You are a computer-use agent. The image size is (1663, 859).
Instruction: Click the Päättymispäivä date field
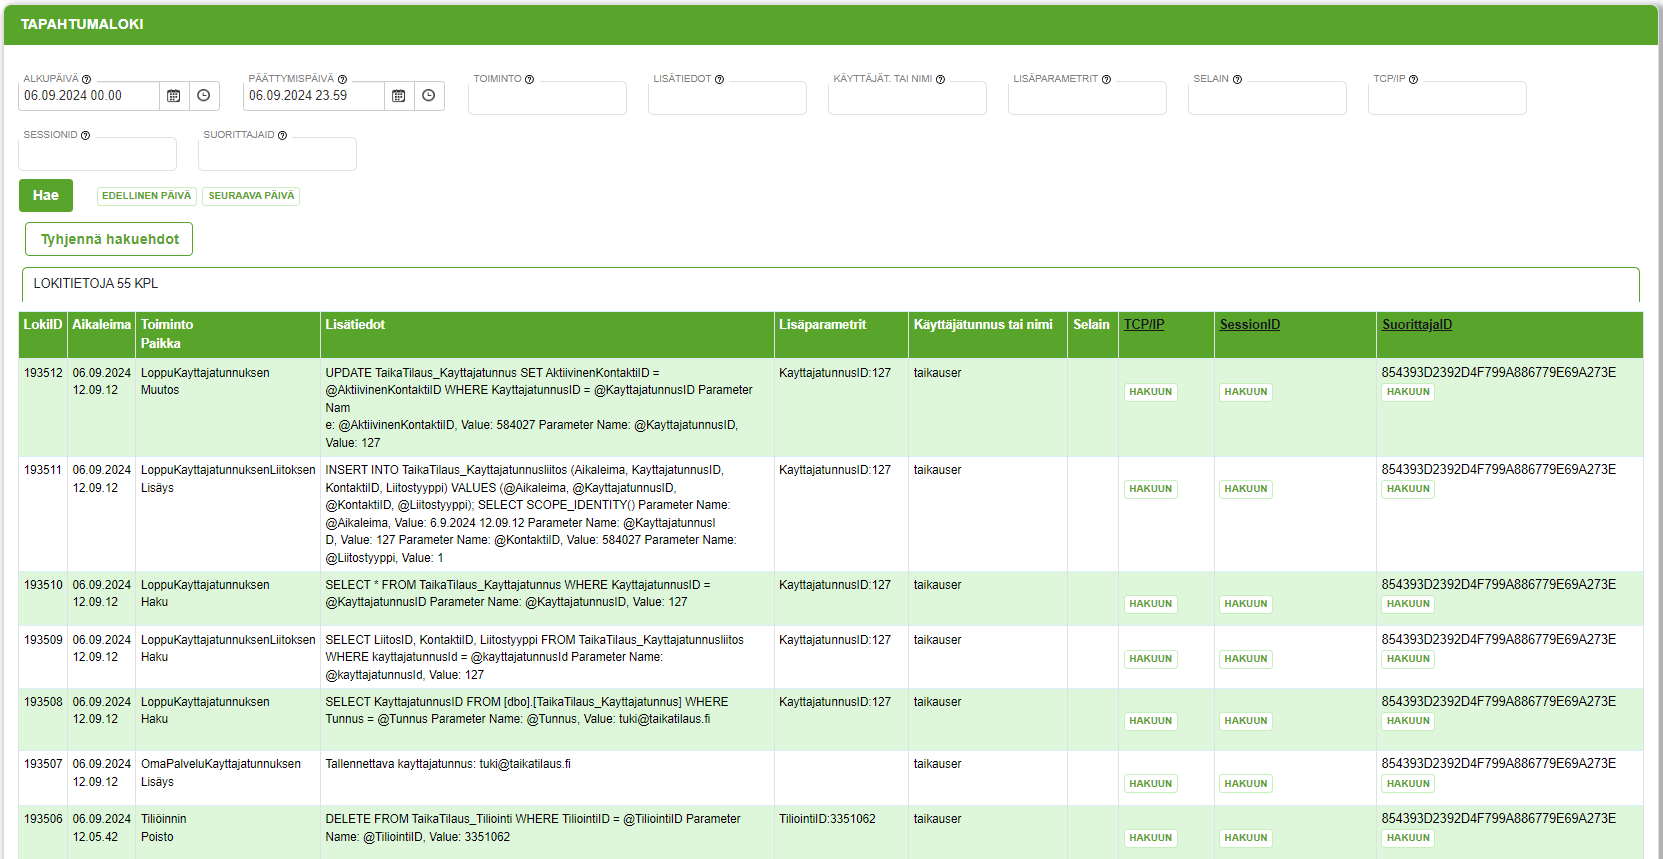(314, 96)
